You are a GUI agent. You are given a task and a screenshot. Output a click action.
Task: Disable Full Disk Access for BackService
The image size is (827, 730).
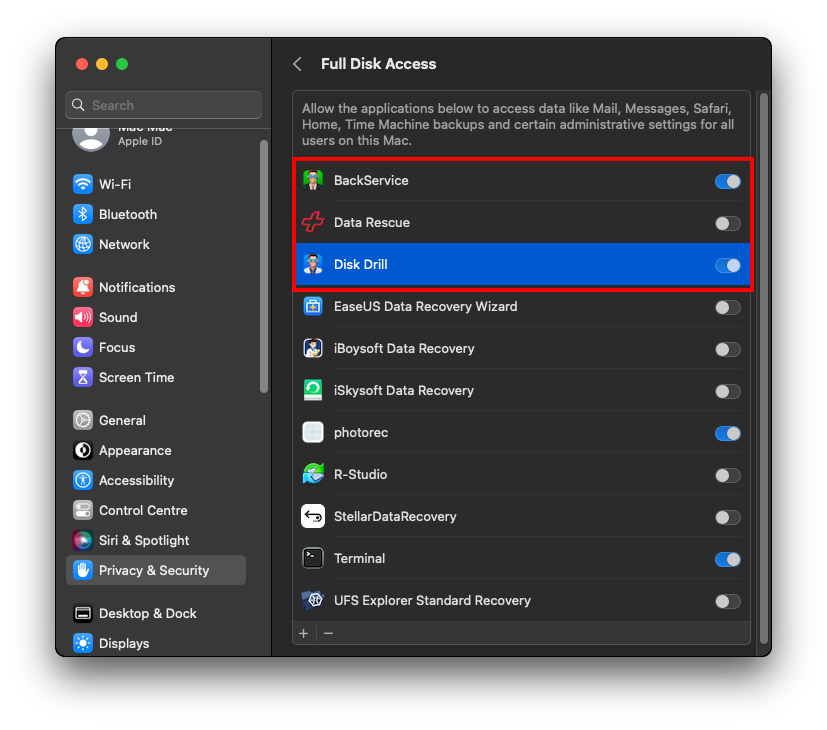pos(728,181)
